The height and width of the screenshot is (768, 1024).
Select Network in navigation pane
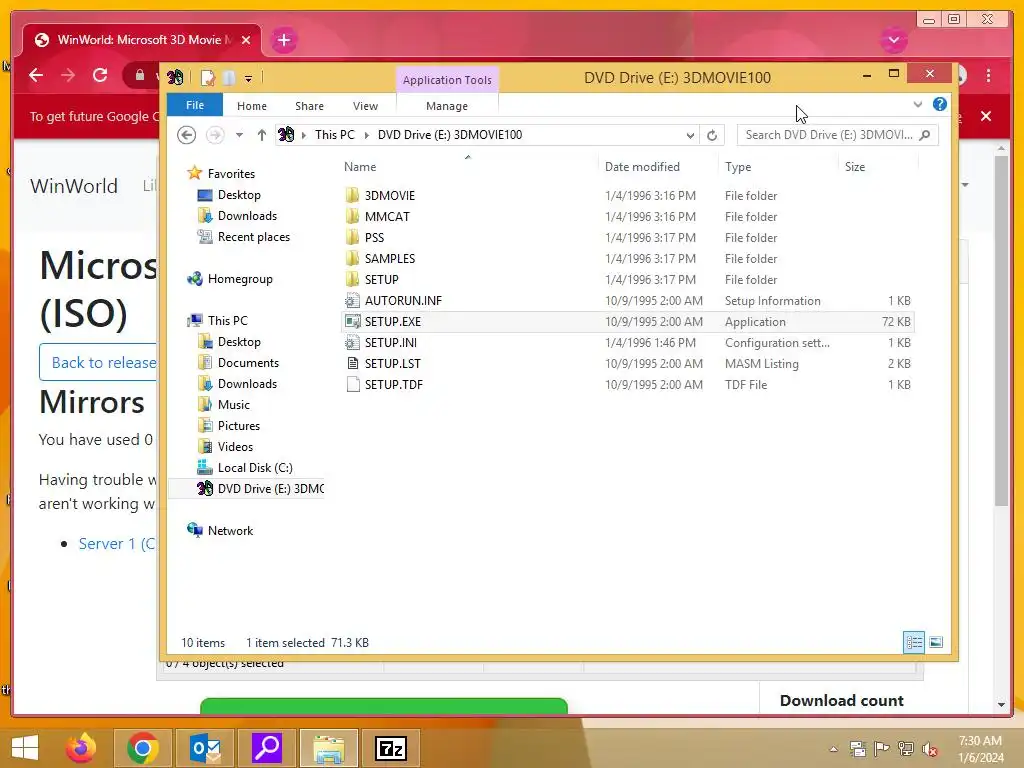[219, 530]
